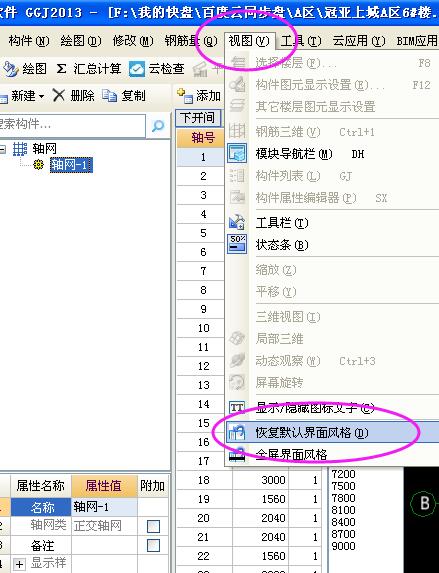Select 7200 in common values list

[x=343, y=474]
